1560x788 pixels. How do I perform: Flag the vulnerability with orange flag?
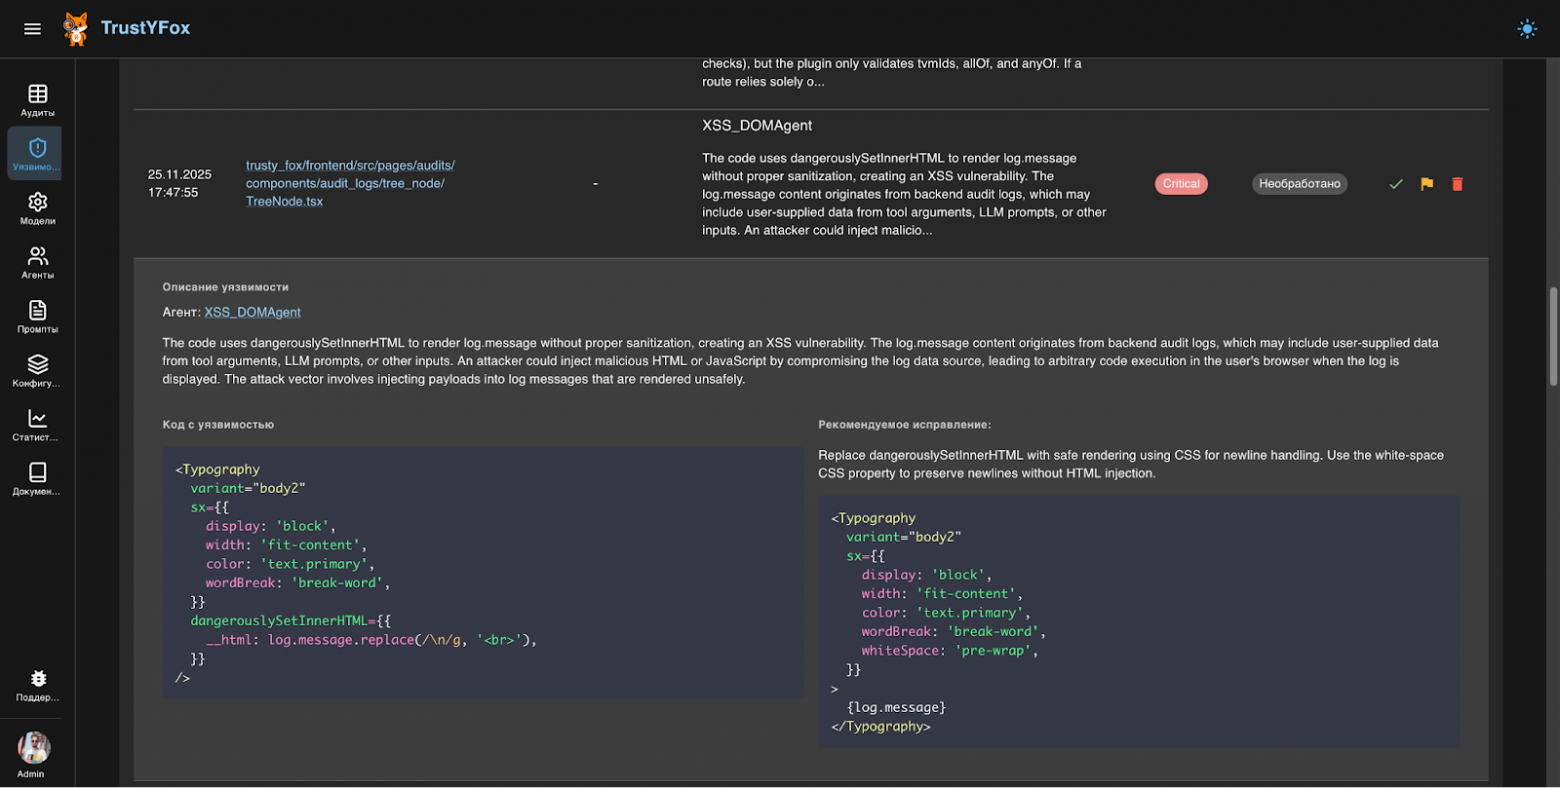point(1427,184)
